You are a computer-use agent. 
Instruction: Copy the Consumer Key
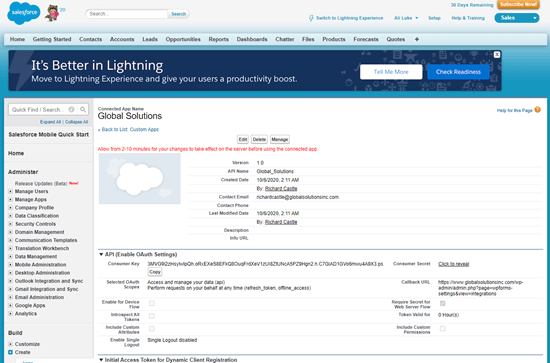coord(155,272)
